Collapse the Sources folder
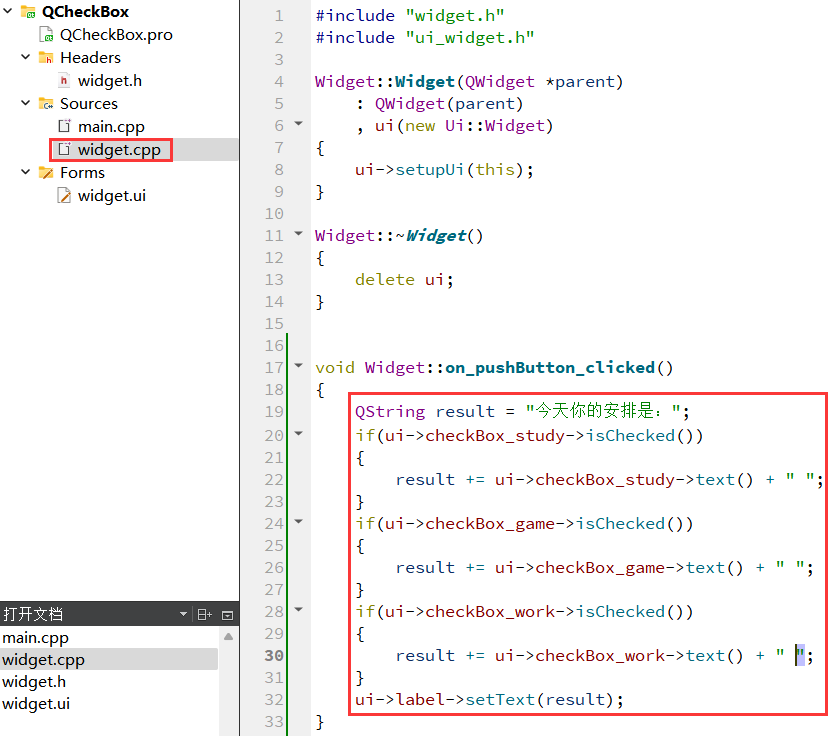 coord(25,103)
